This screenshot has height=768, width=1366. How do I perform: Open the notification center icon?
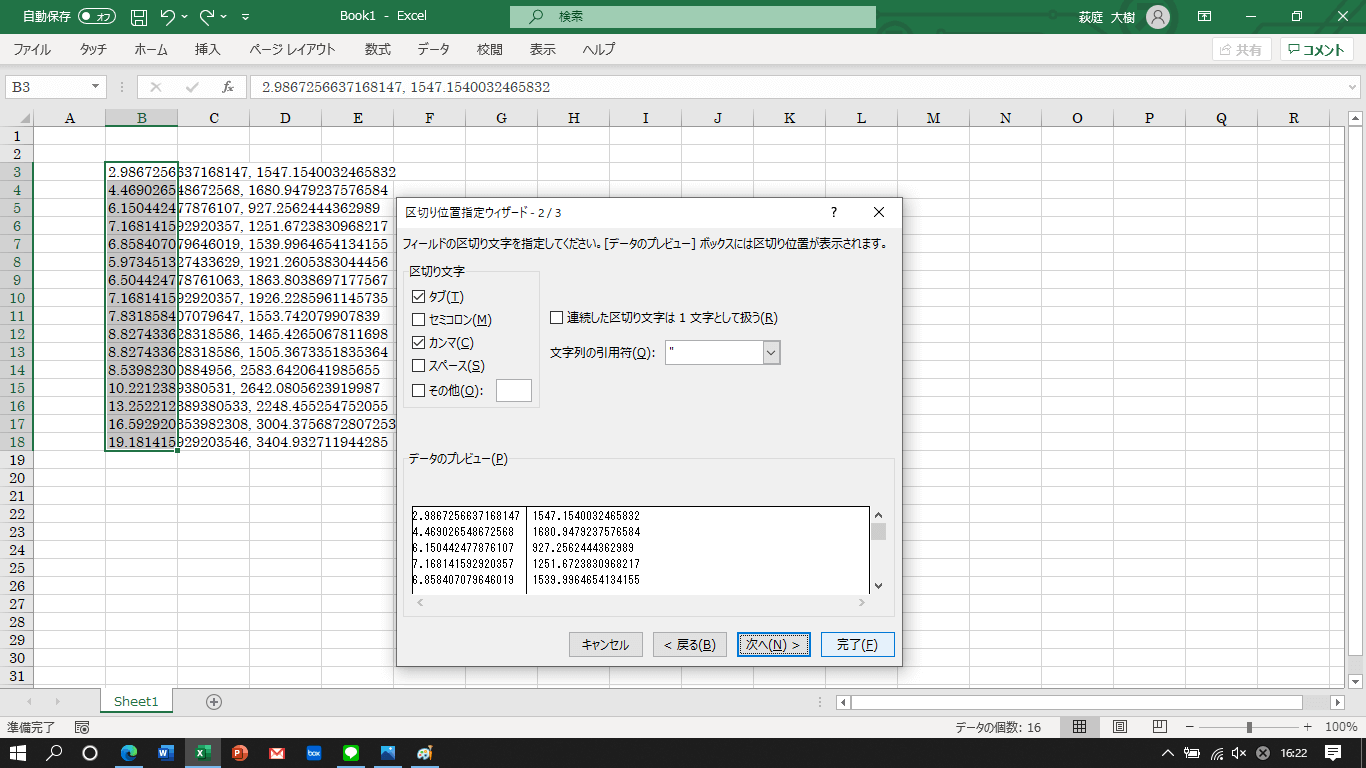click(x=1333, y=753)
